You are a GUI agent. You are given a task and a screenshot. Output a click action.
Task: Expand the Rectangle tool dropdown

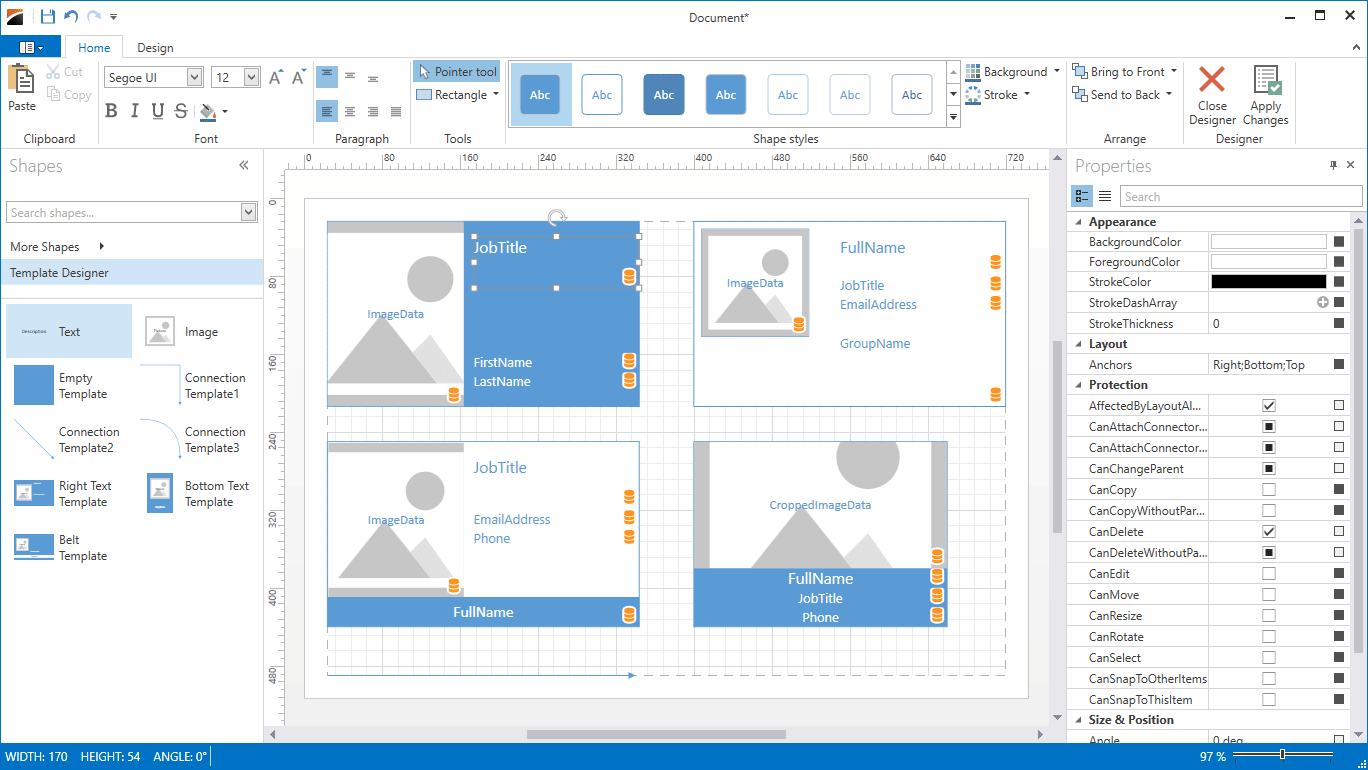click(496, 95)
